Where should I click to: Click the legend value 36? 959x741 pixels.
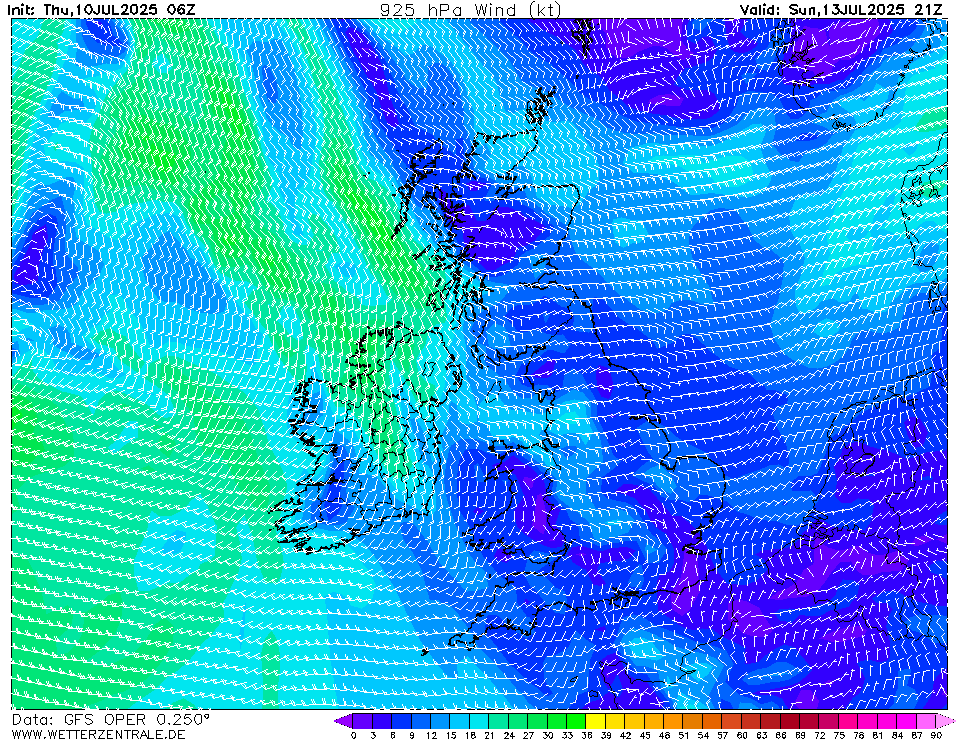587,735
